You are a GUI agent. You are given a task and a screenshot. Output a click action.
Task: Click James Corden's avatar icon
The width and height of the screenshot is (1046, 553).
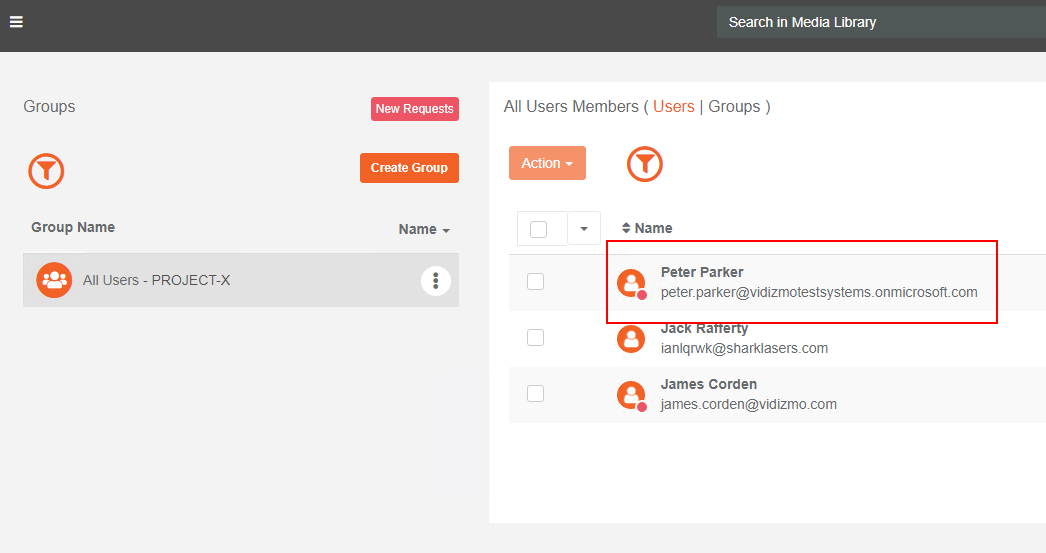[x=631, y=395]
